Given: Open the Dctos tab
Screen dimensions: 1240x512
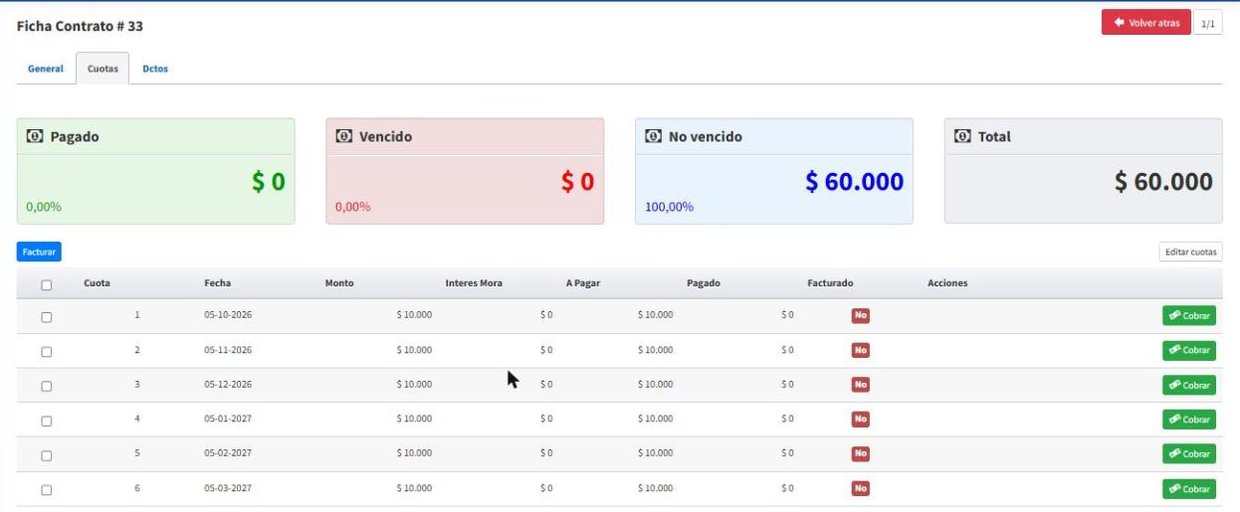Looking at the screenshot, I should click(x=155, y=69).
